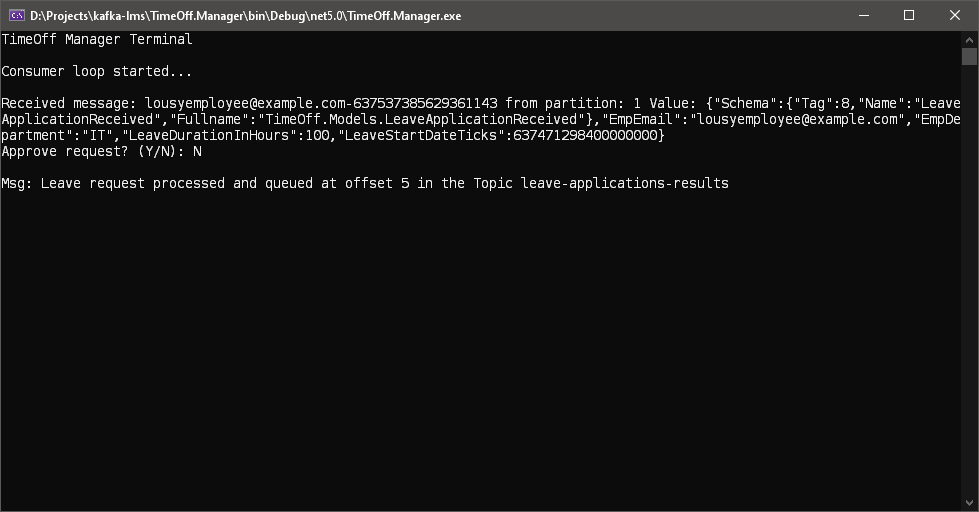Image resolution: width=979 pixels, height=512 pixels.
Task: Close the TimeOff.Manager.exe console window
Action: point(955,15)
